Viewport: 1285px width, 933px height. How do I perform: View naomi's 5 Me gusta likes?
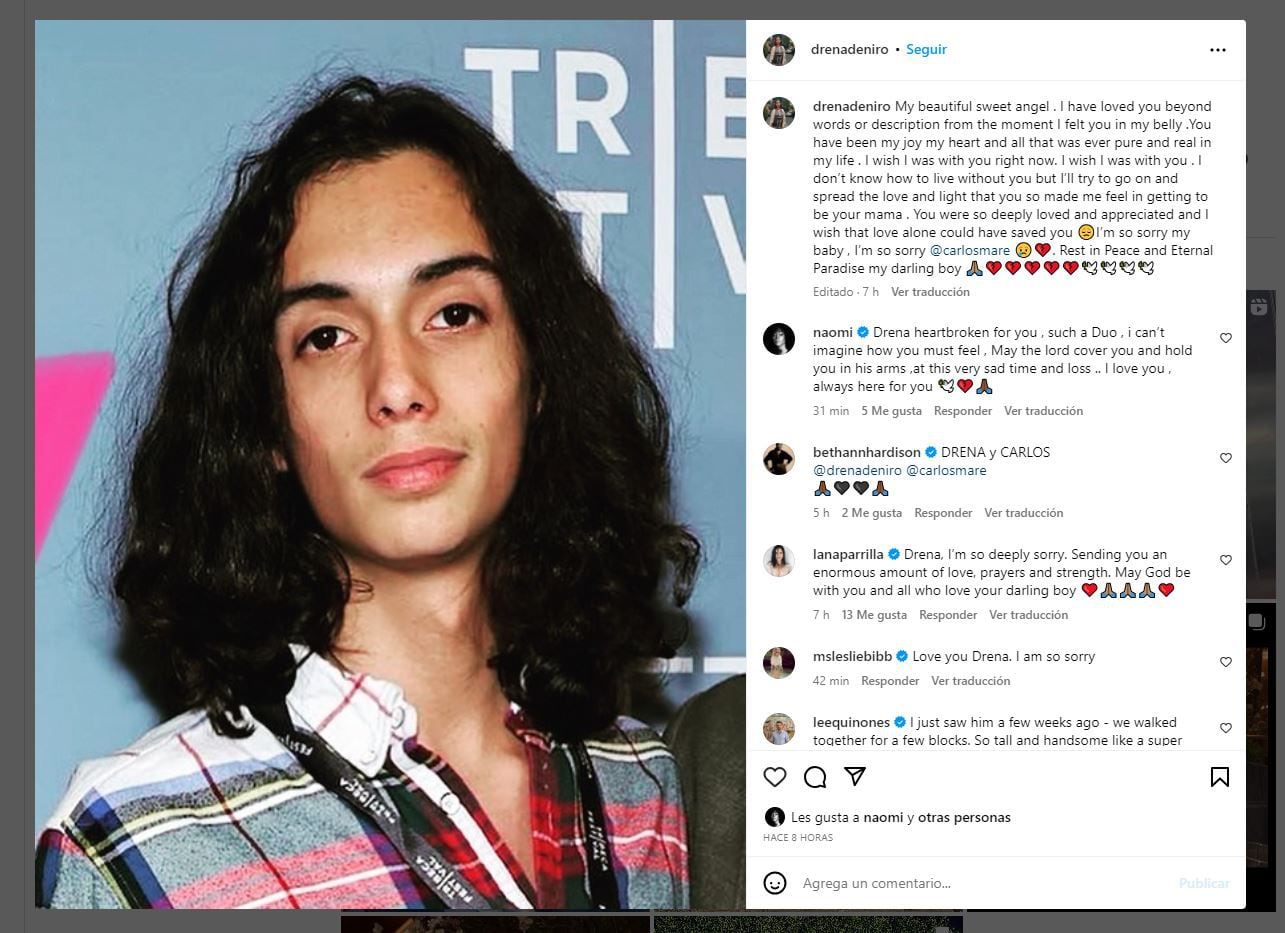tap(891, 411)
